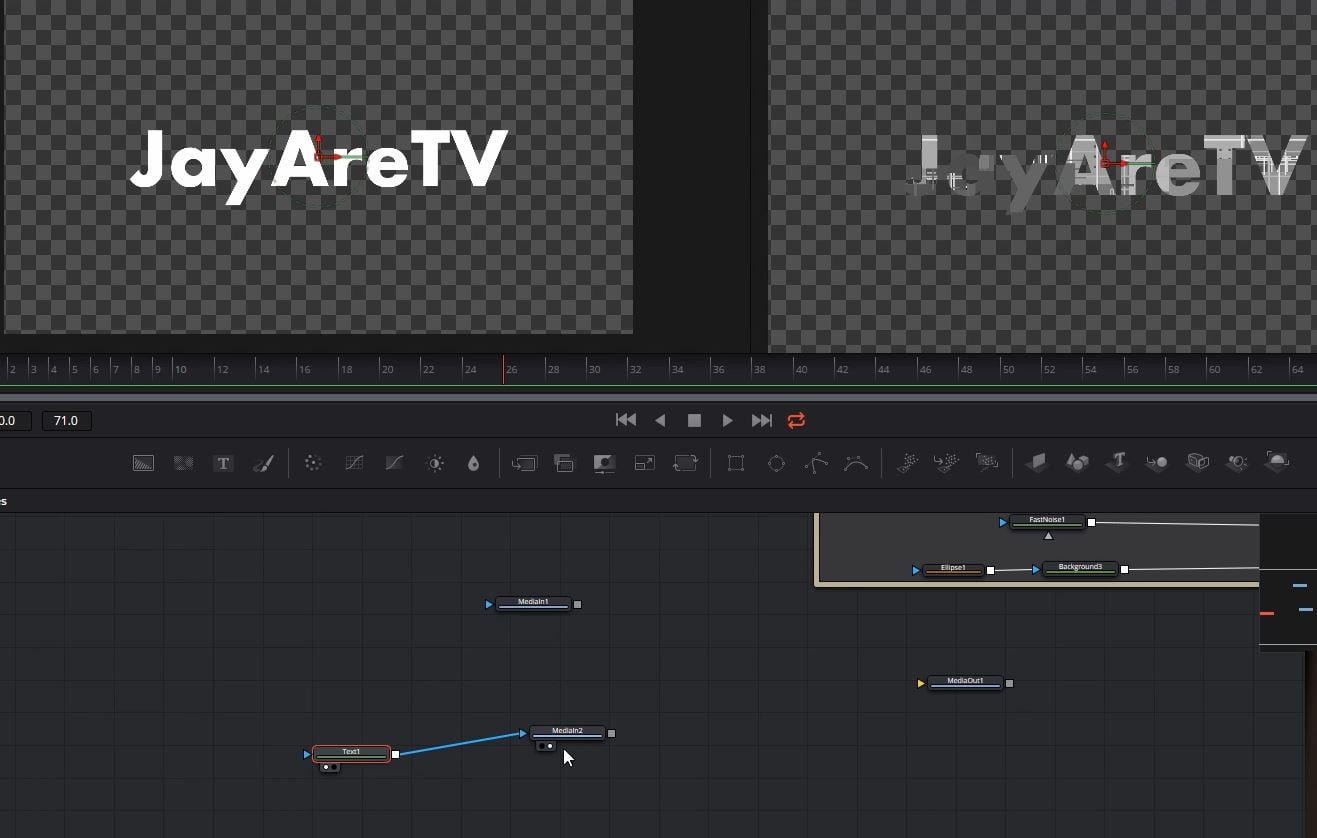Jump to the first frame

[626, 420]
